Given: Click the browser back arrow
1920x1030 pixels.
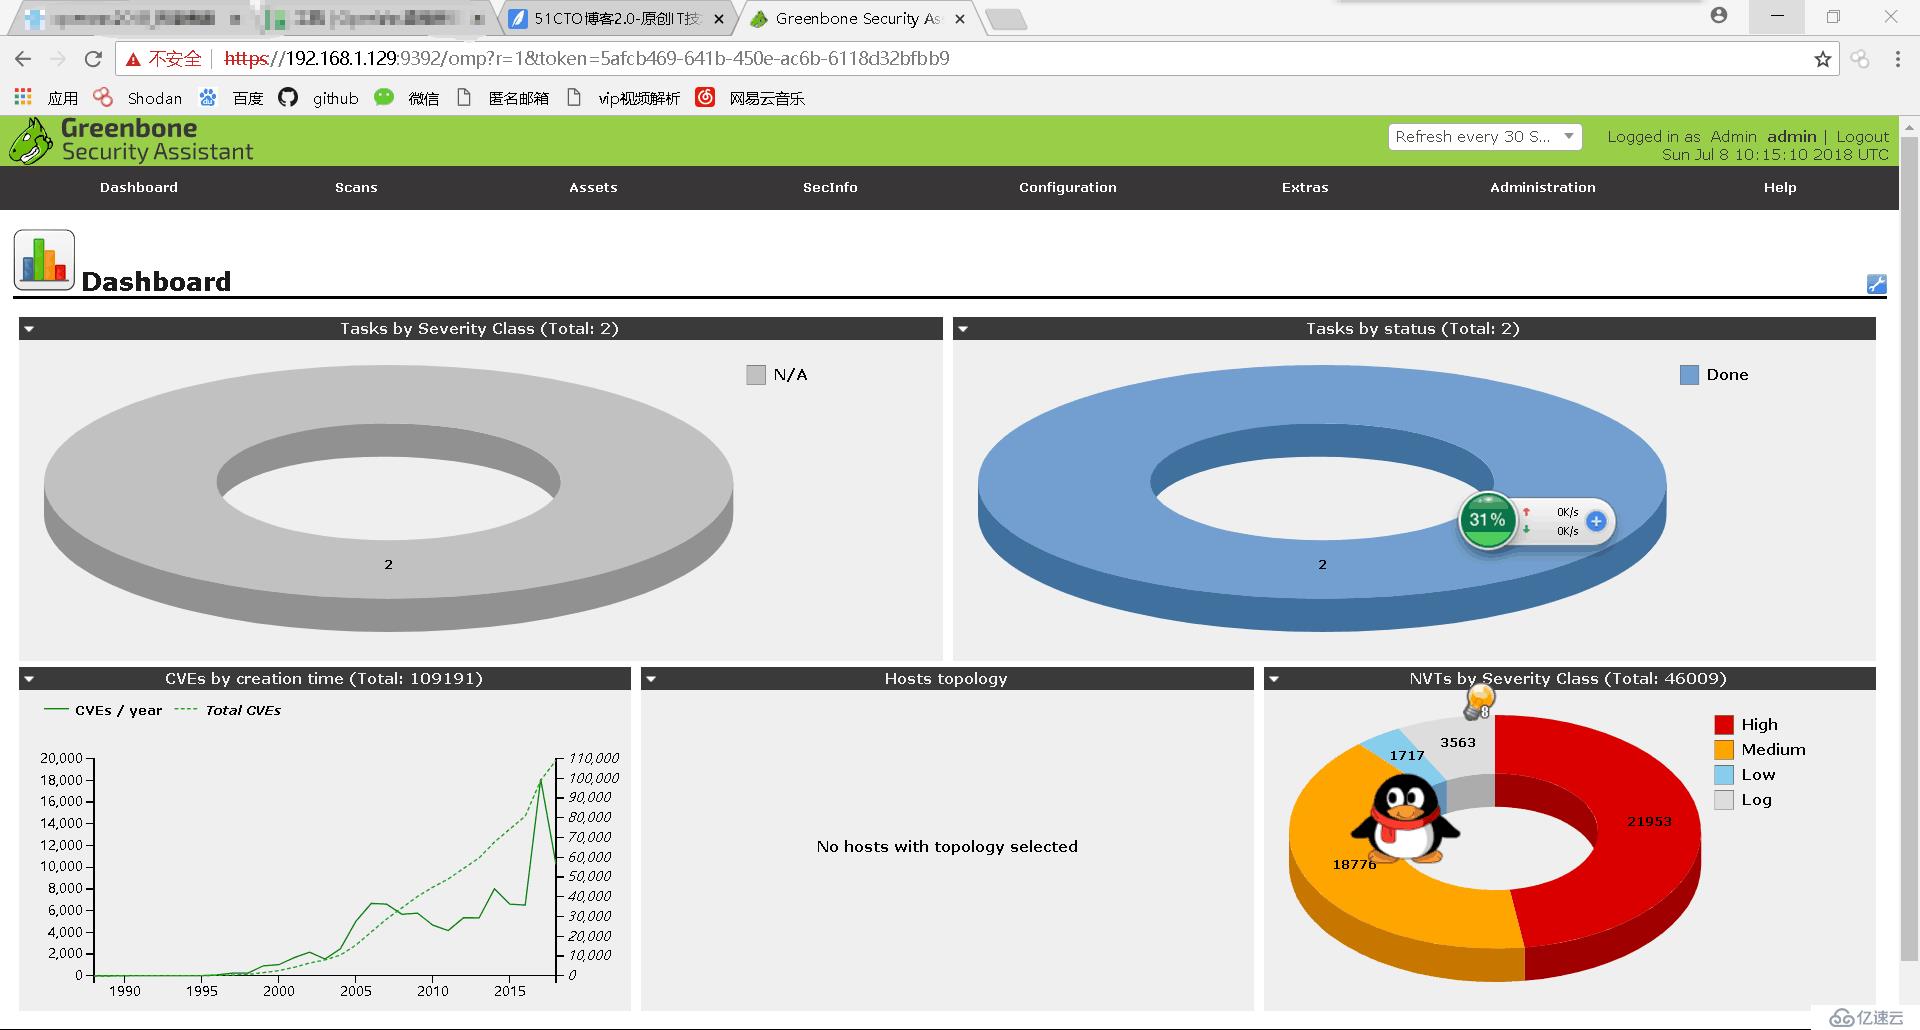Looking at the screenshot, I should (24, 59).
